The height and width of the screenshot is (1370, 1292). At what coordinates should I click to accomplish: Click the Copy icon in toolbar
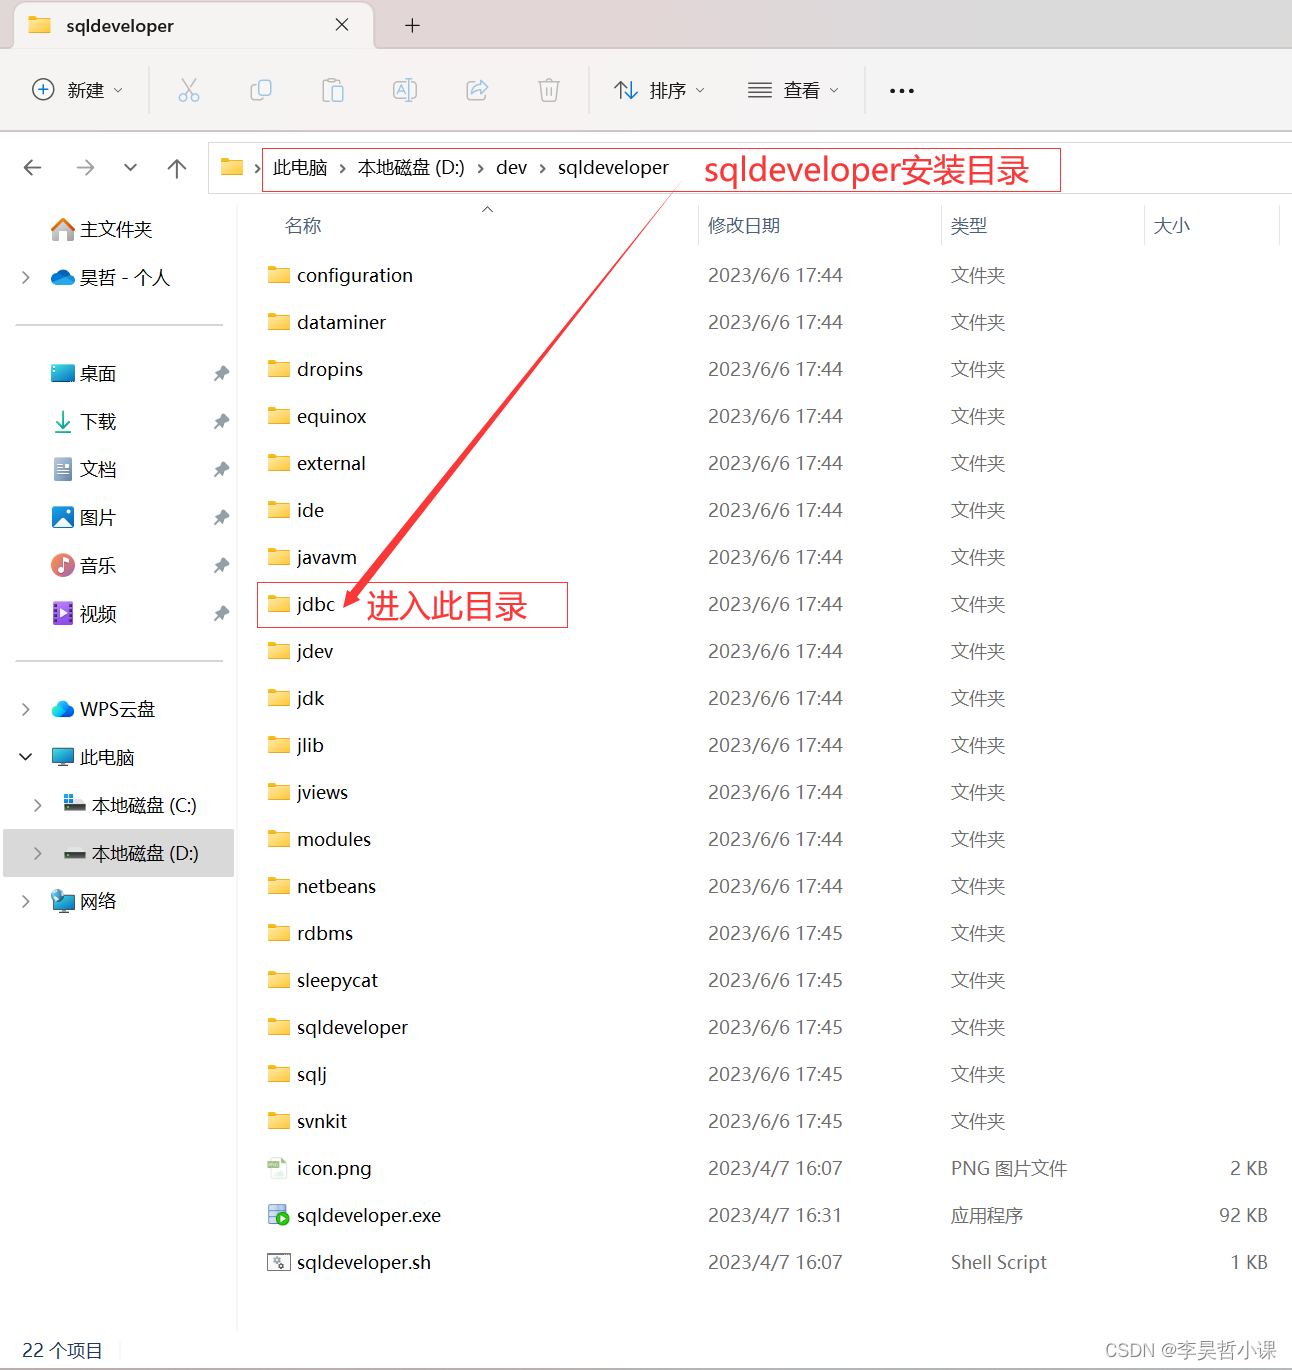(261, 90)
